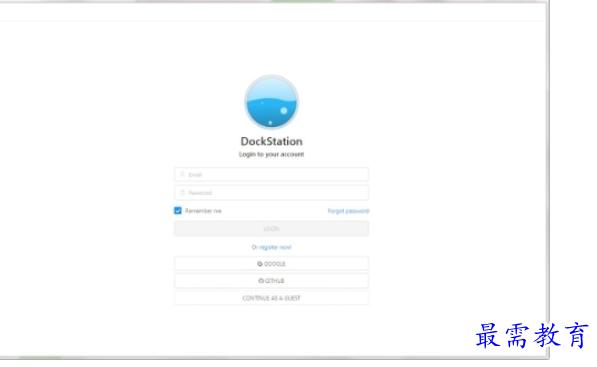The image size is (597, 367).
Task: Uncheck the Remember me checkbox
Action: 178,211
